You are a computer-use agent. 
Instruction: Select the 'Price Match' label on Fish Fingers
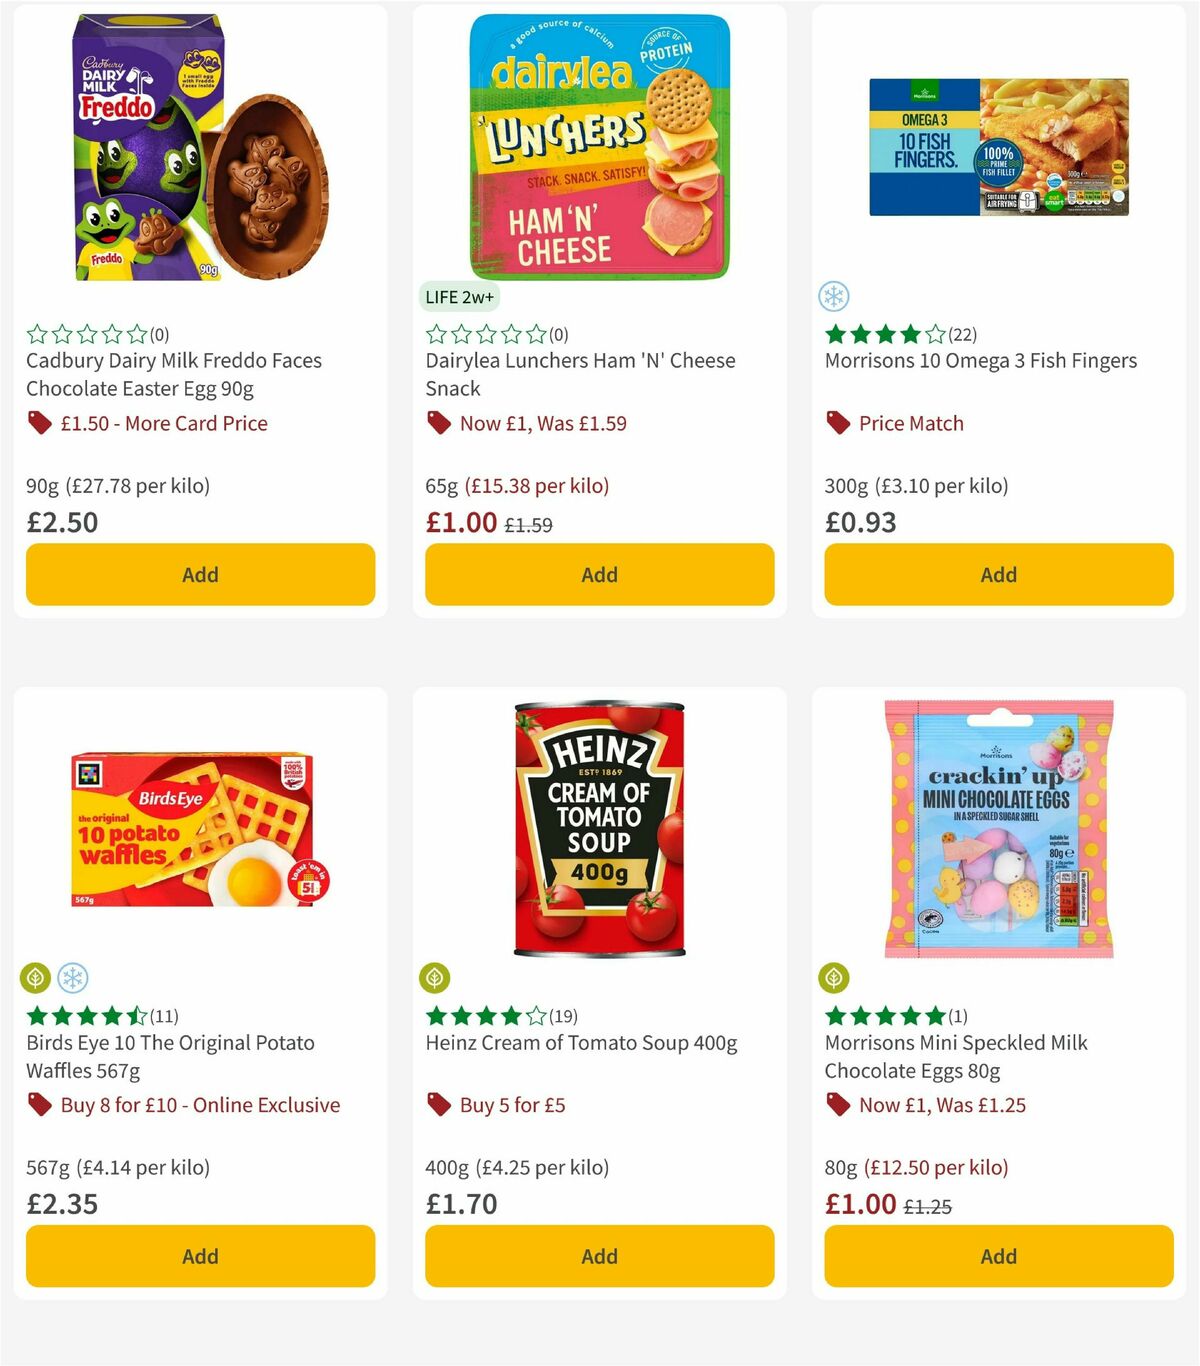point(912,423)
